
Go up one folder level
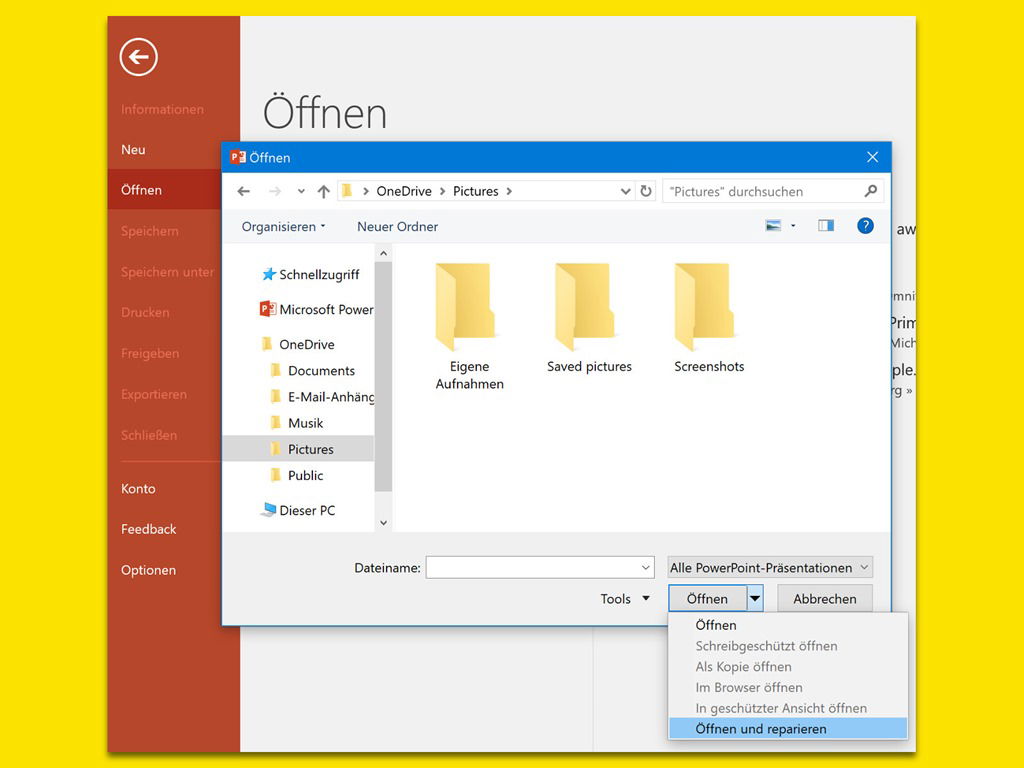[323, 191]
